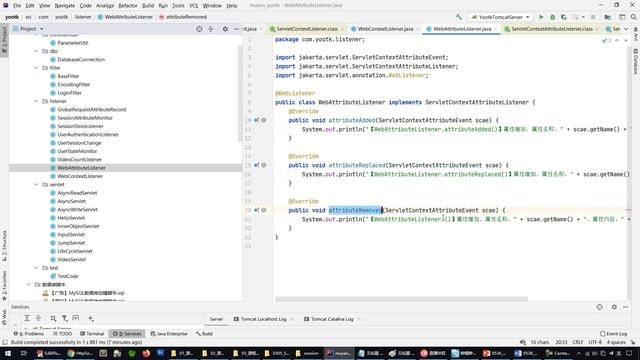This screenshot has width=640, height=360.
Task: Toggle the Favorites tool window stripe button
Action: 4,285
